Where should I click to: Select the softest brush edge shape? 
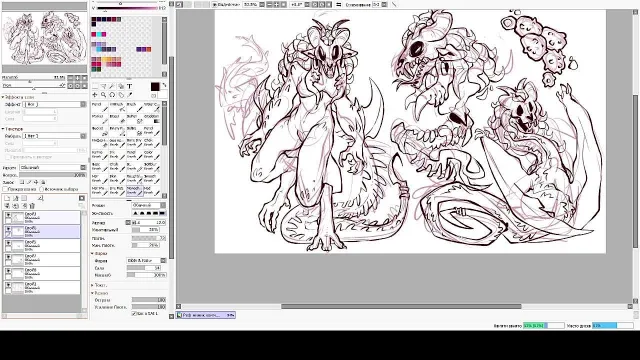click(136, 213)
